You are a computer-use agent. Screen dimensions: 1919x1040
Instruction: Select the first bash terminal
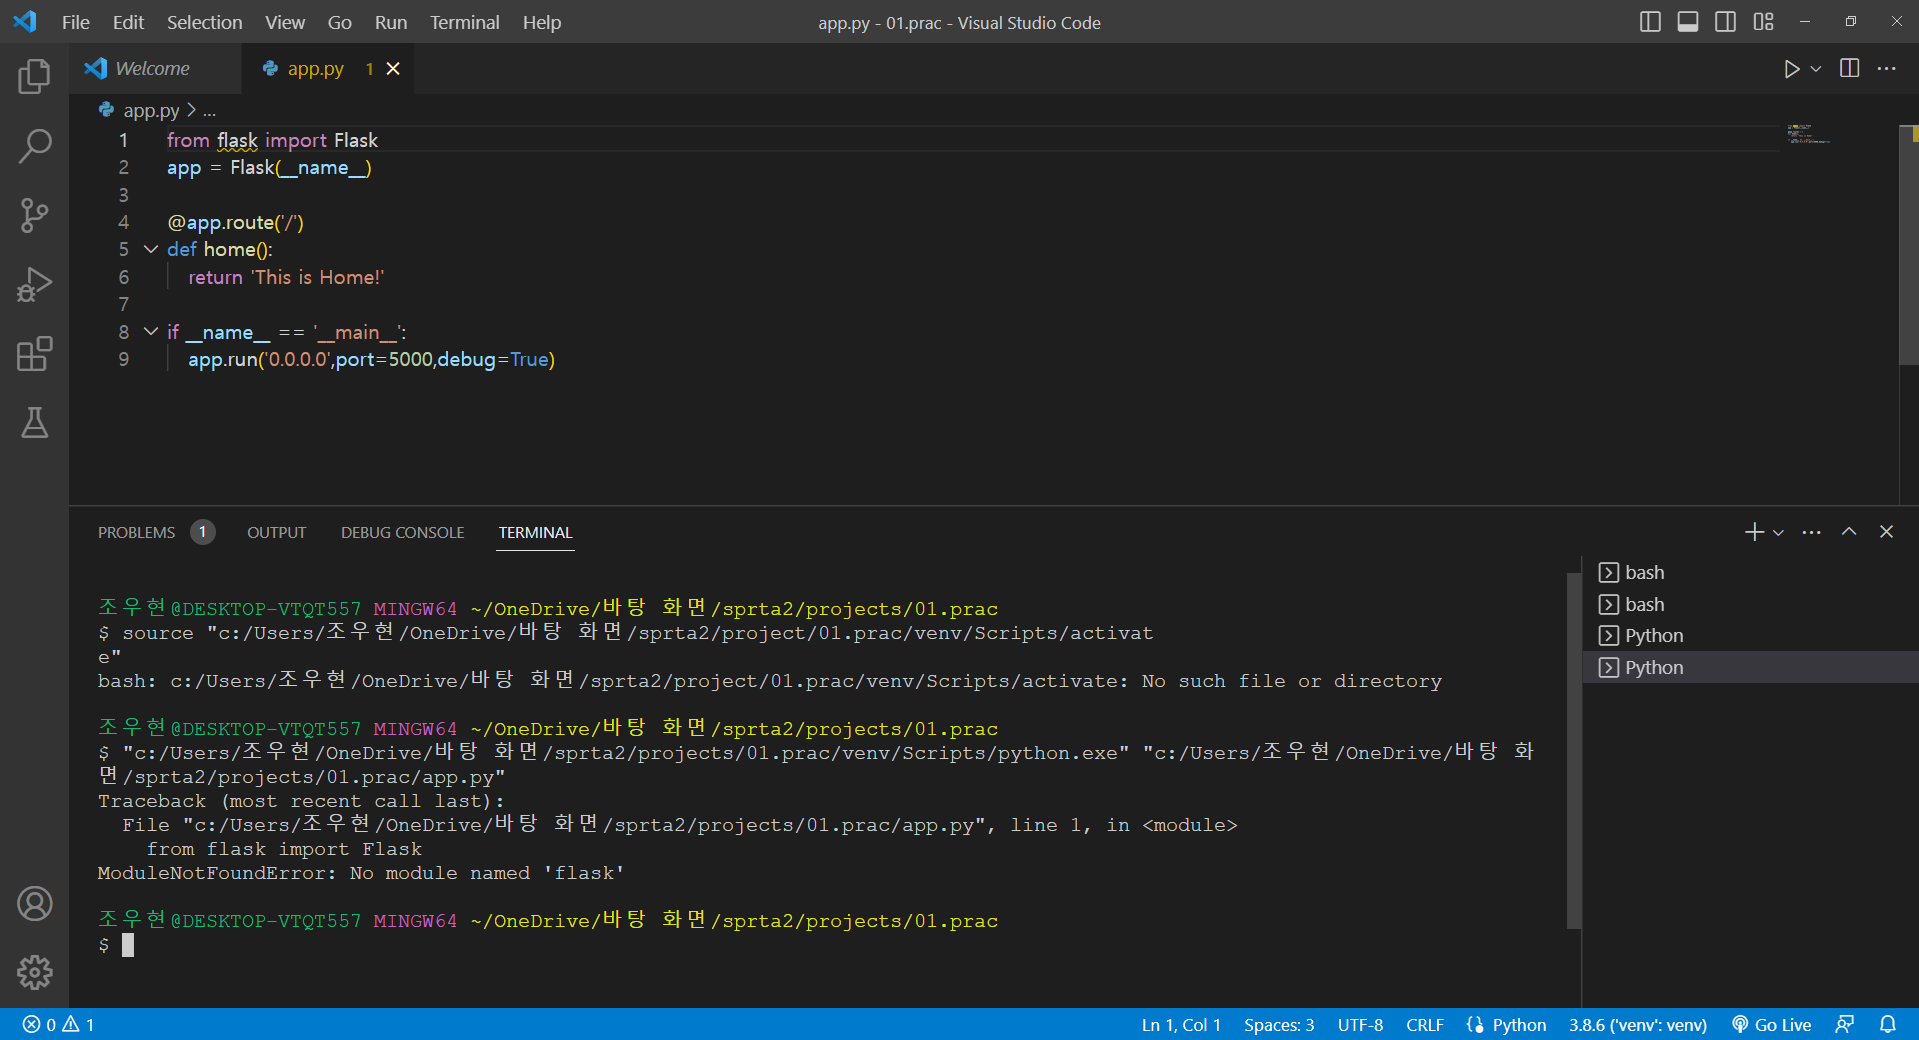point(1750,573)
